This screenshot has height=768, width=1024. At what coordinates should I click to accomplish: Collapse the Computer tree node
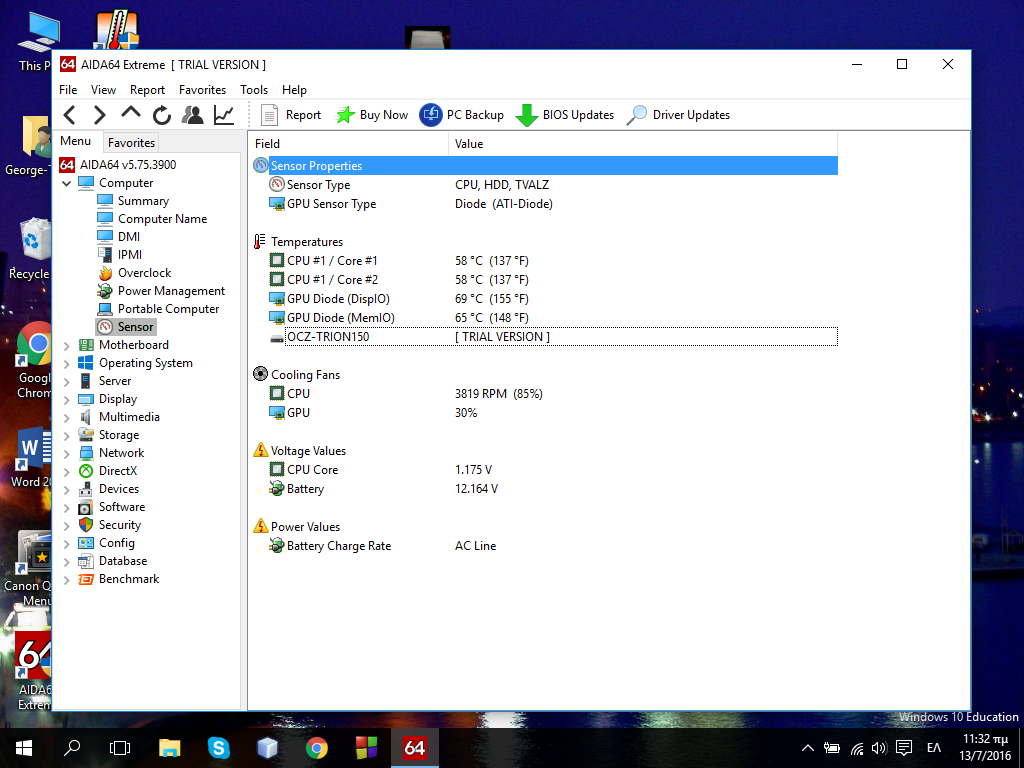(x=66, y=184)
